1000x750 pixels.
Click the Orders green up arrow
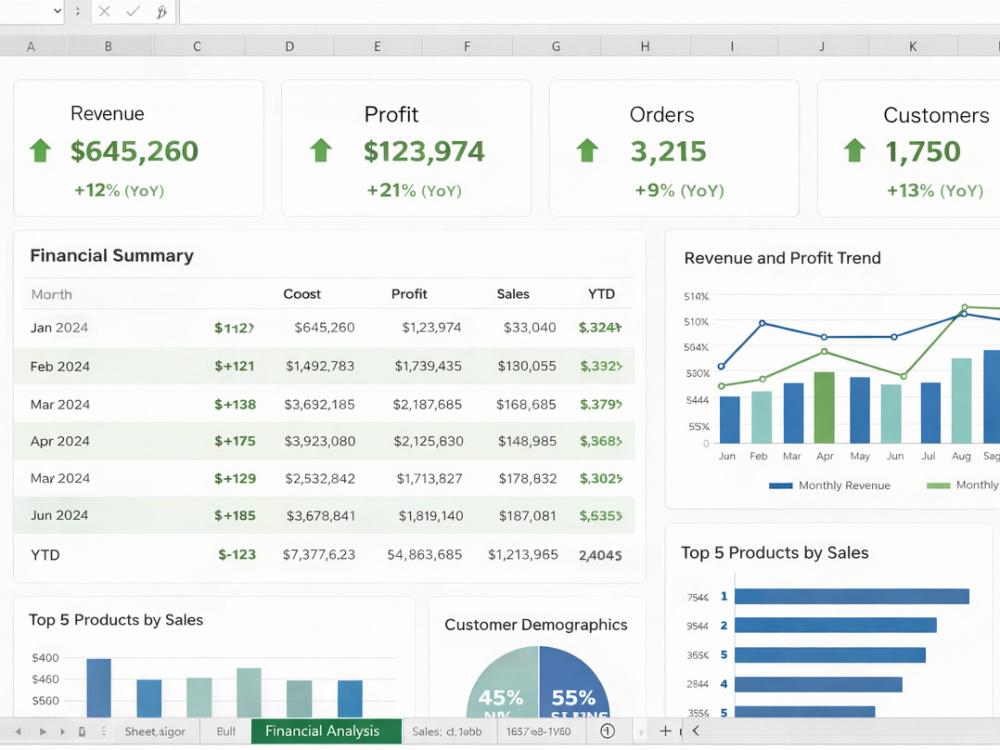click(587, 151)
